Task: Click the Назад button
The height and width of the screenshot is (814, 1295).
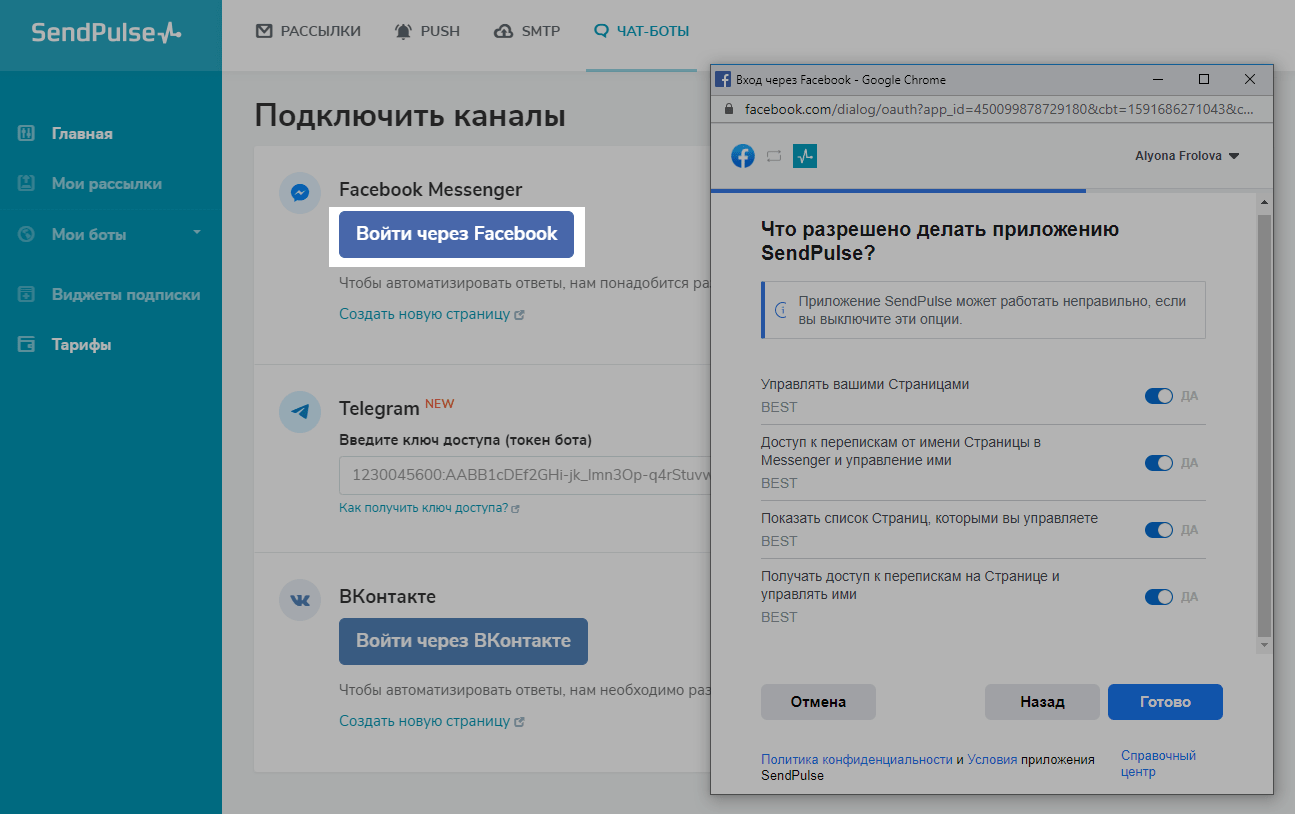Action: (1042, 702)
